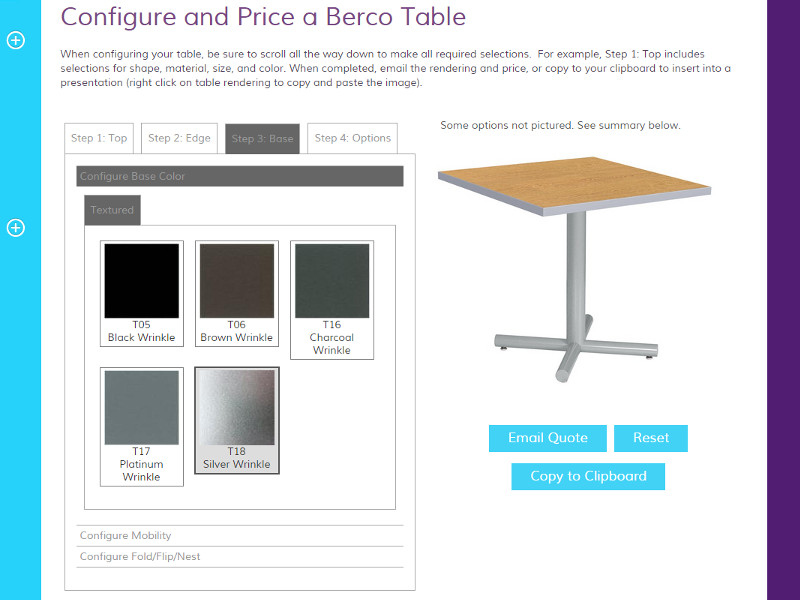Select the Step 3: Base tab
This screenshot has height=600, width=800.
[x=262, y=138]
